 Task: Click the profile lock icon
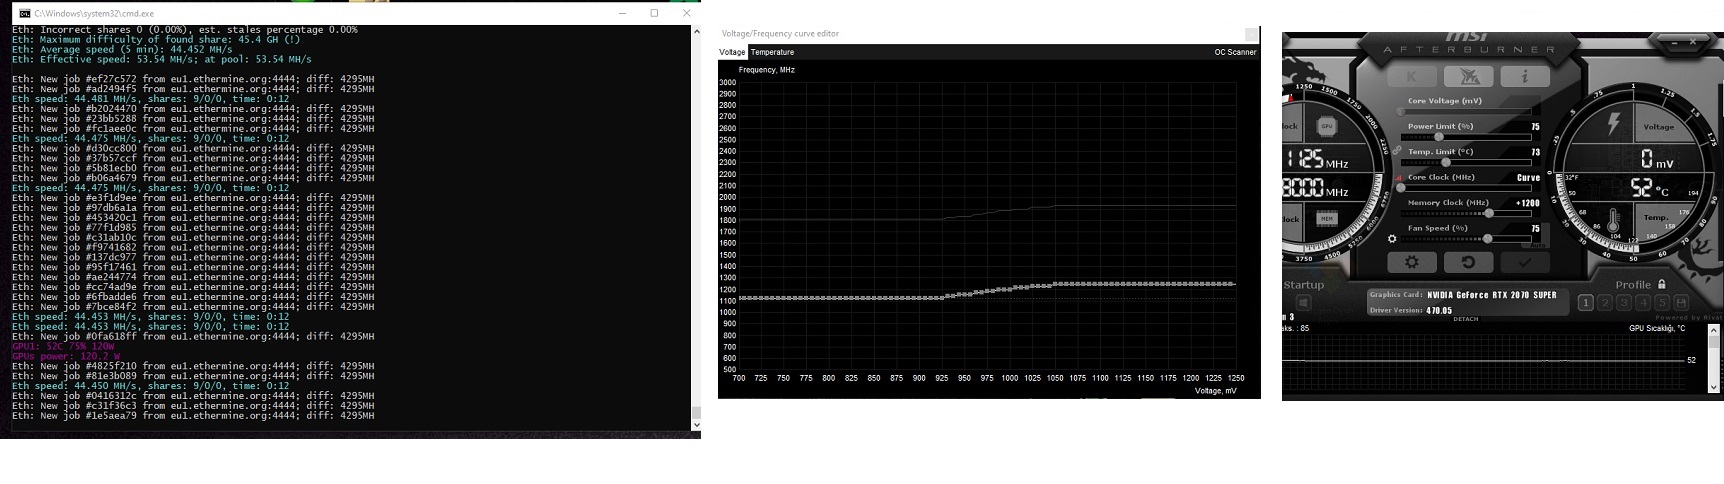[x=1662, y=284]
